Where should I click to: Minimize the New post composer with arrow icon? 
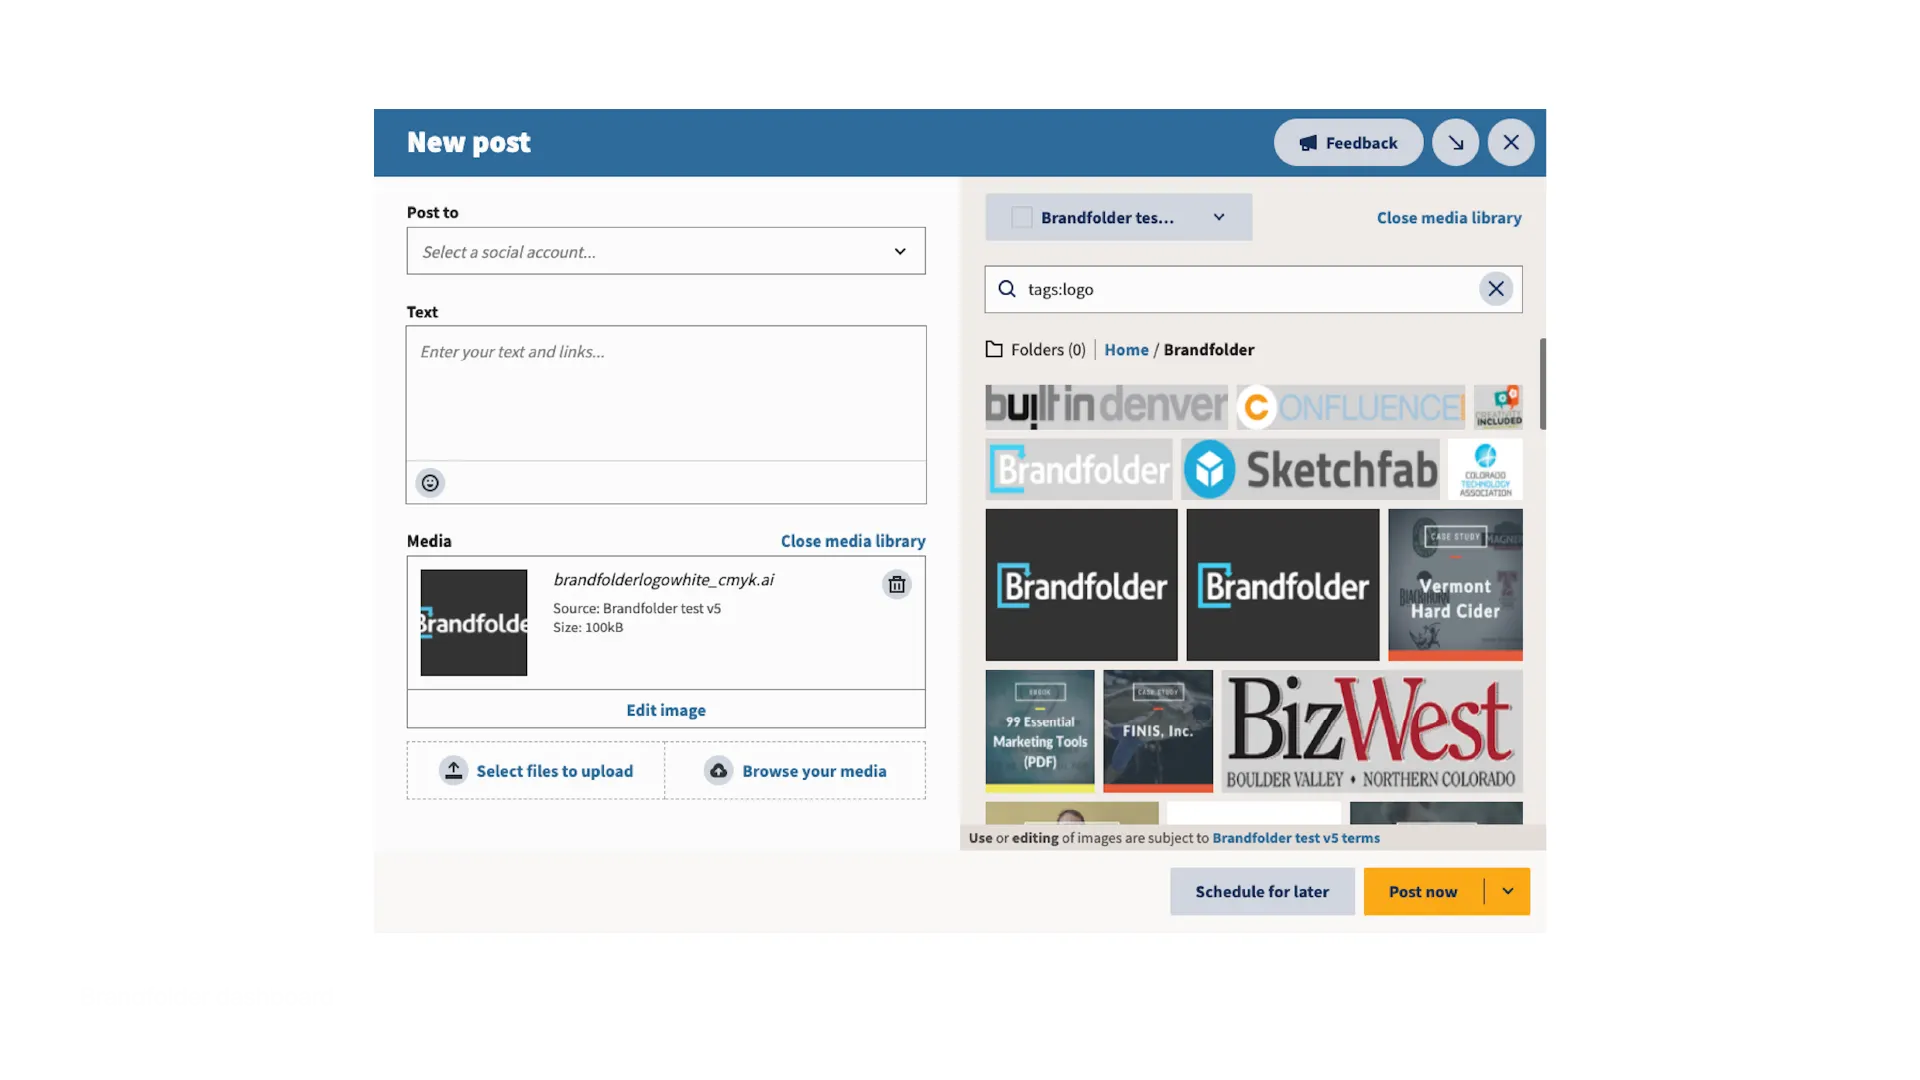pos(1456,143)
